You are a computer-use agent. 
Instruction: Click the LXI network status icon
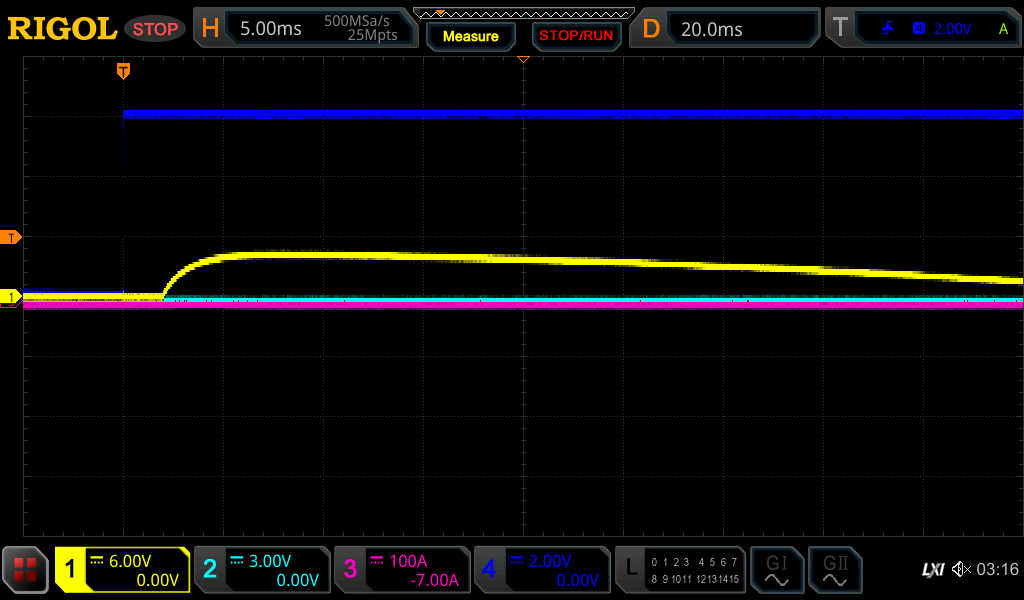click(932, 570)
